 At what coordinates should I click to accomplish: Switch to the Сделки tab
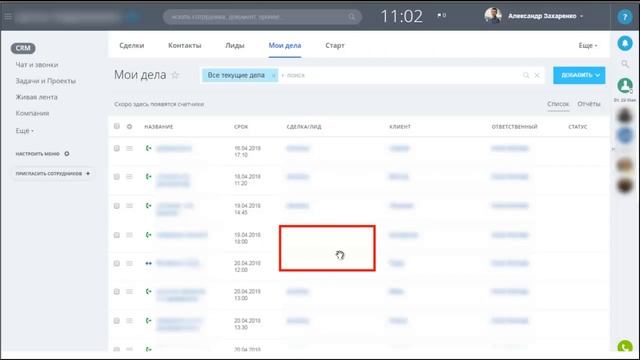coord(131,45)
